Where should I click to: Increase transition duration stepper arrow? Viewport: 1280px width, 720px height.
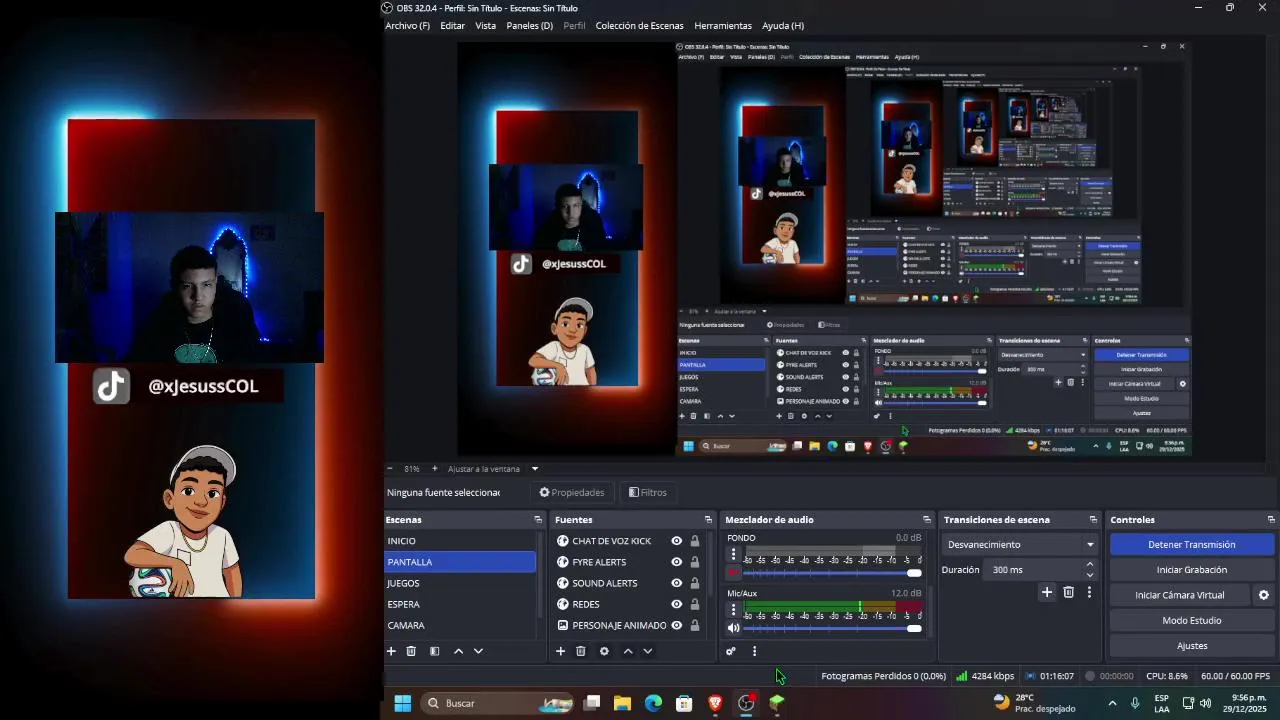click(1090, 564)
